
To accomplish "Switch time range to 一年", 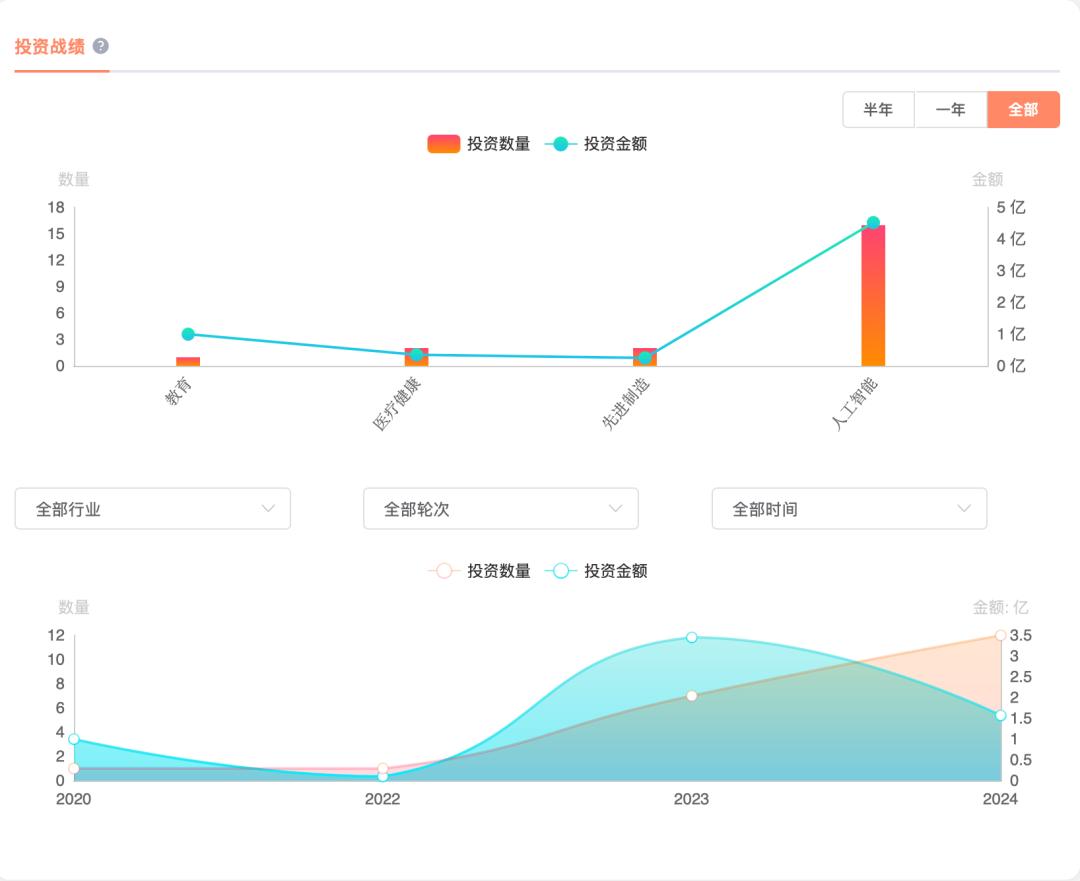I will (x=950, y=110).
